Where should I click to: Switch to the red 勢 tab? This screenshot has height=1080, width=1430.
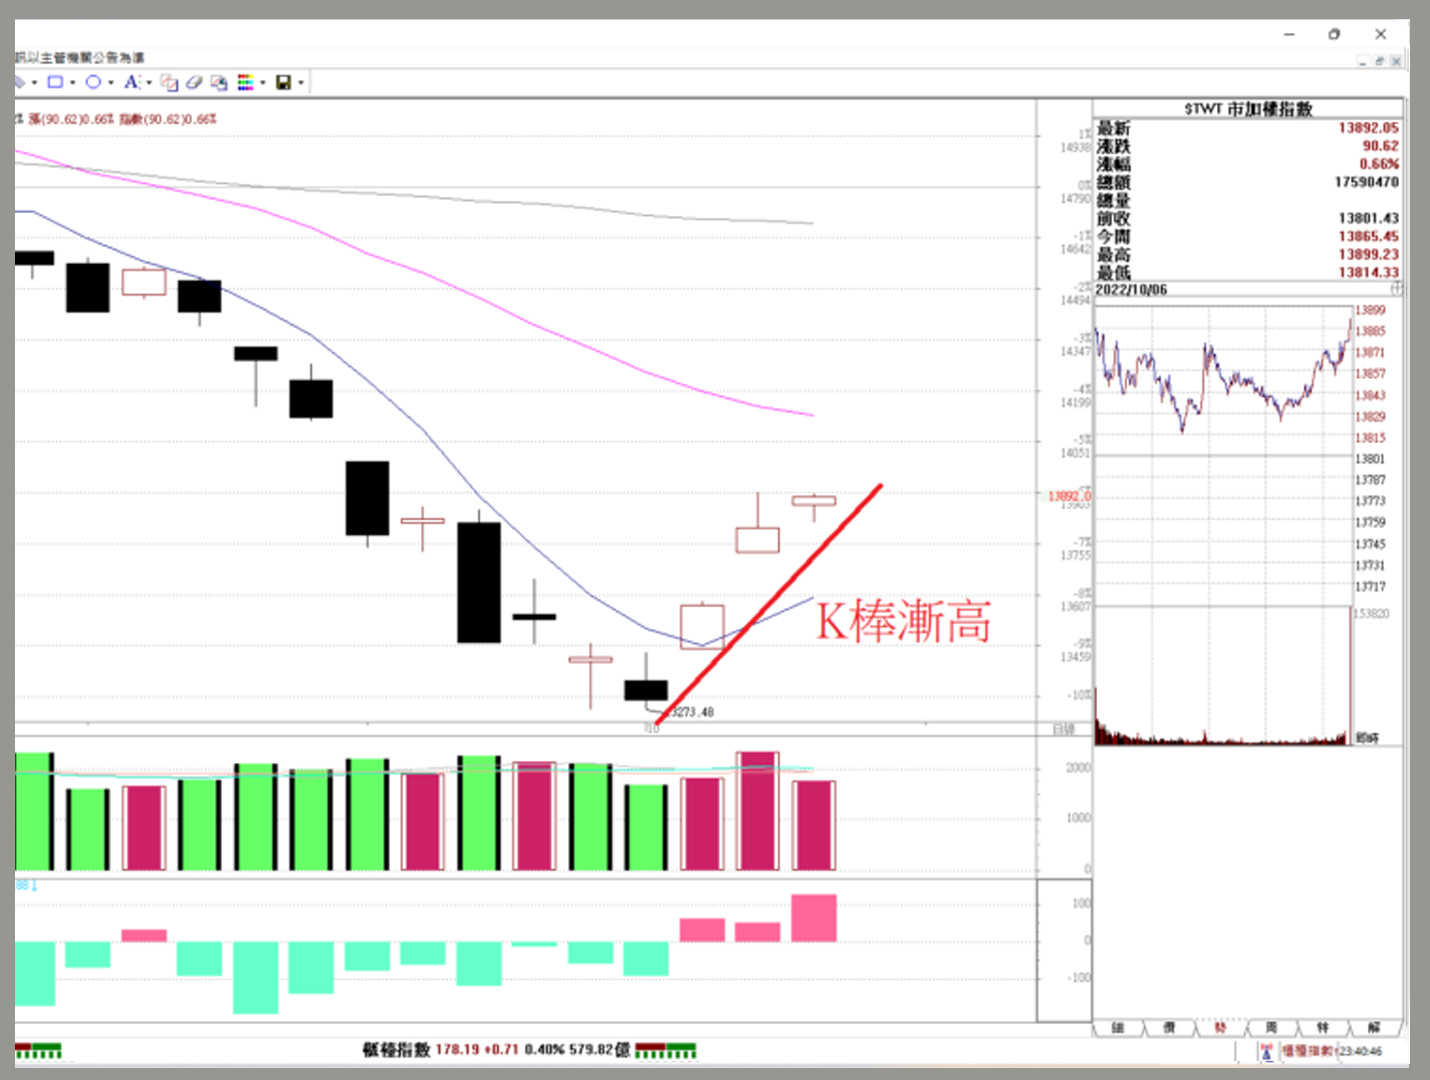pyautogui.click(x=1220, y=1028)
